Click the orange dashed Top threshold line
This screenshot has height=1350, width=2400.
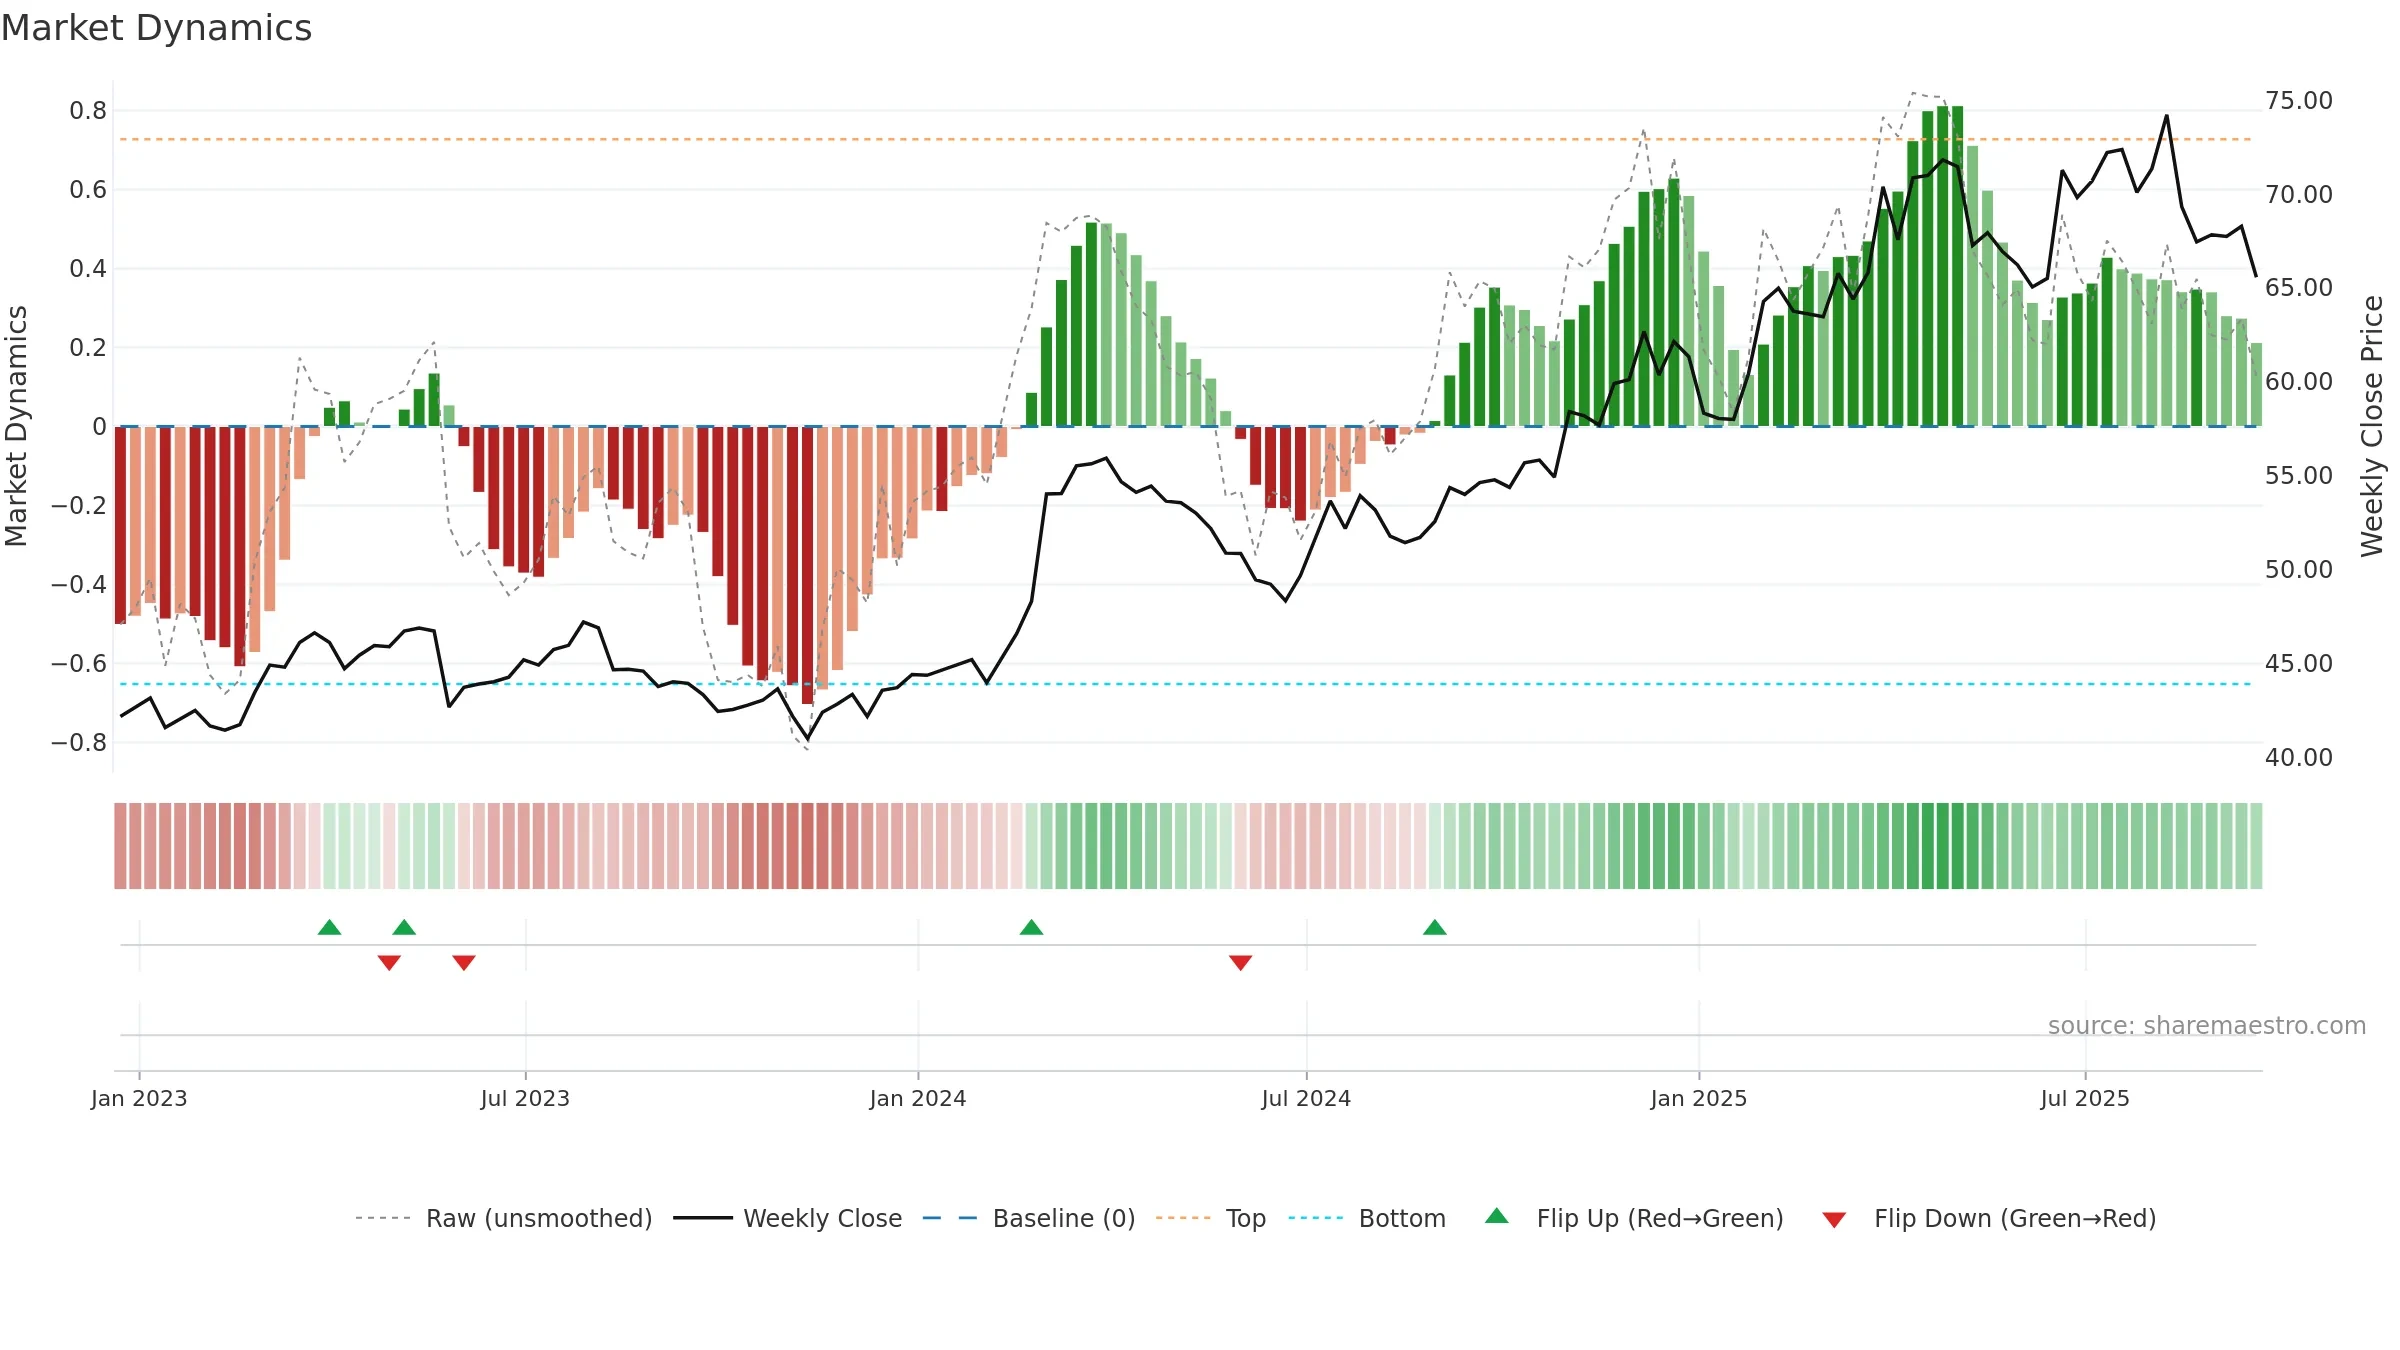[1185, 139]
